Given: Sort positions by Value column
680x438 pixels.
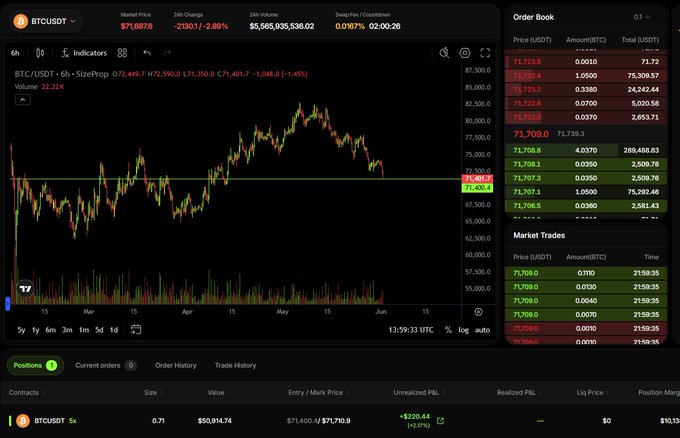Looking at the screenshot, I should tap(219, 392).
